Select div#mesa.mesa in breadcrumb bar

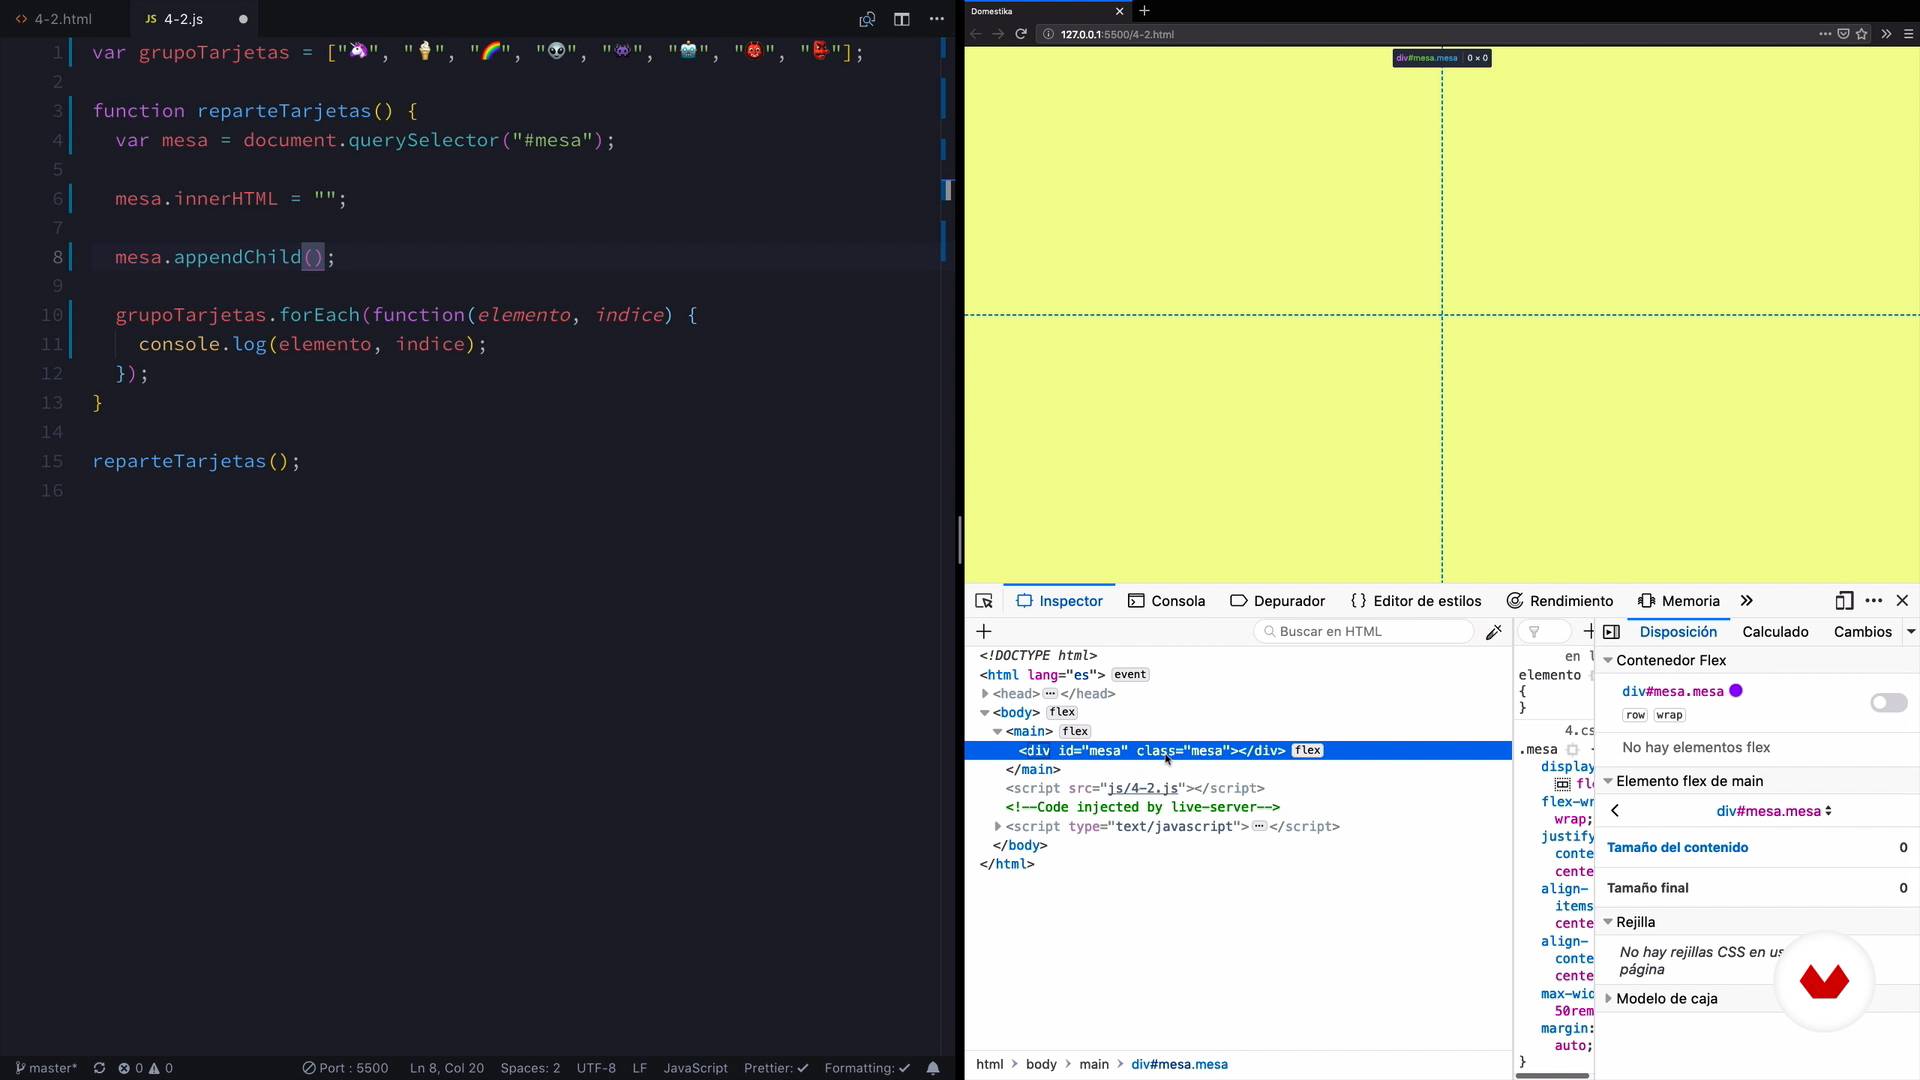[x=1179, y=1065]
